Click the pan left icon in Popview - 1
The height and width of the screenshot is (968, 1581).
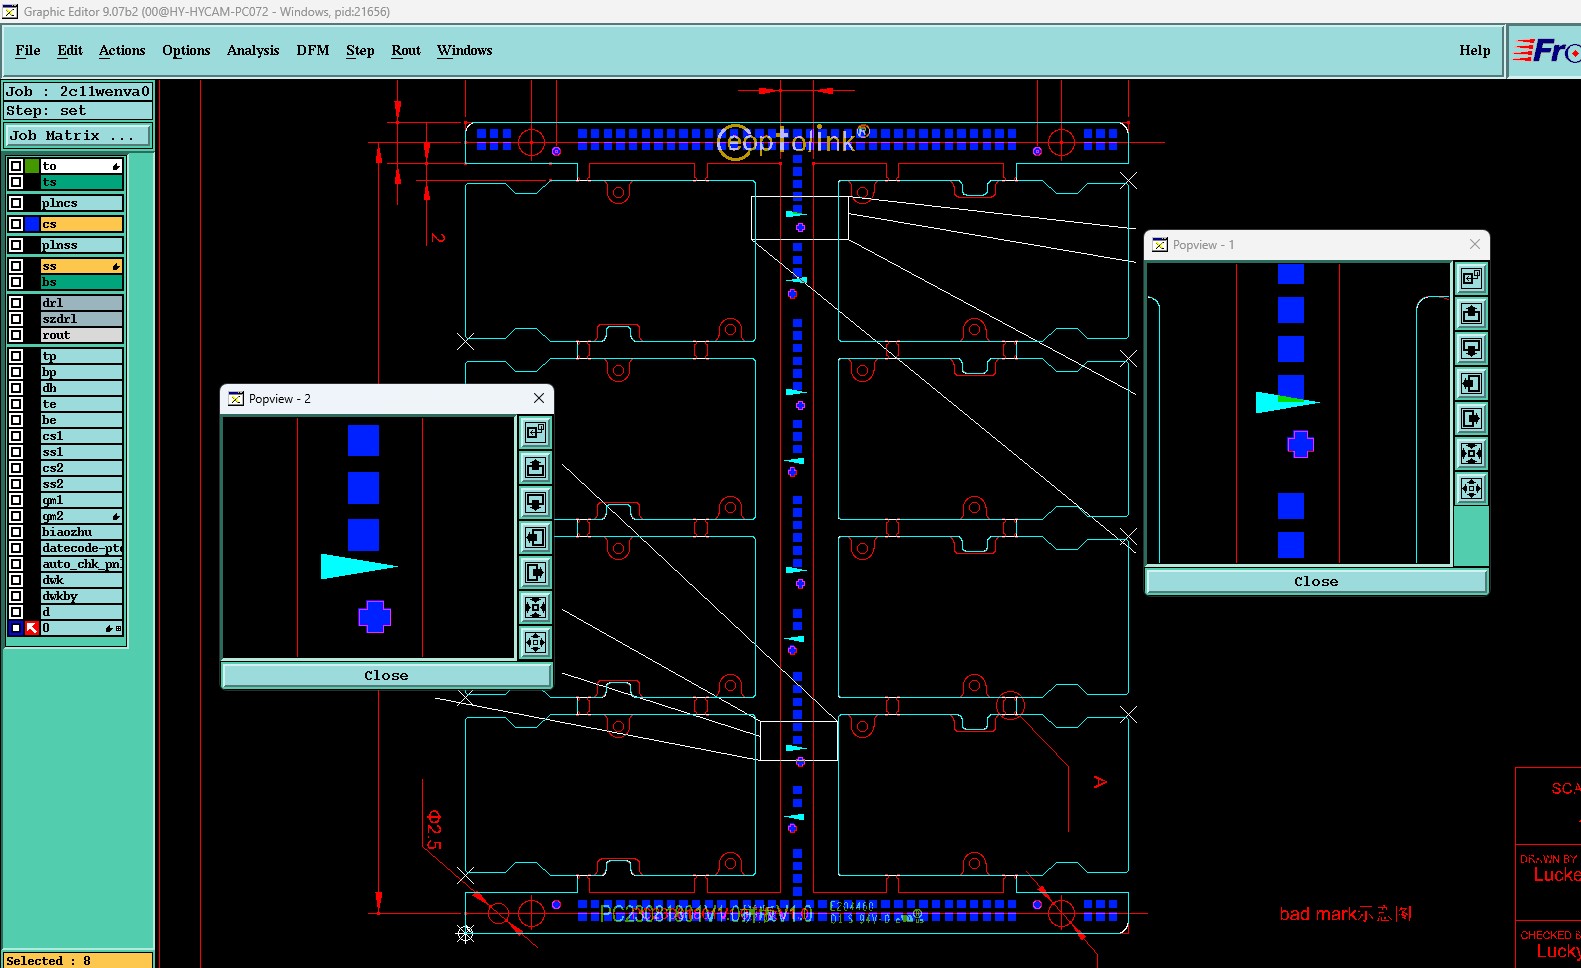pyautogui.click(x=1471, y=384)
